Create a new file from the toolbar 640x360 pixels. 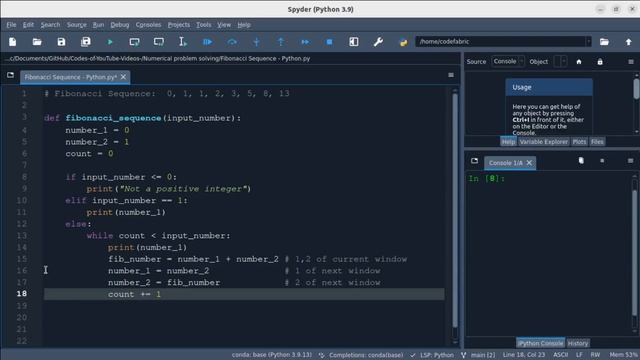13,42
